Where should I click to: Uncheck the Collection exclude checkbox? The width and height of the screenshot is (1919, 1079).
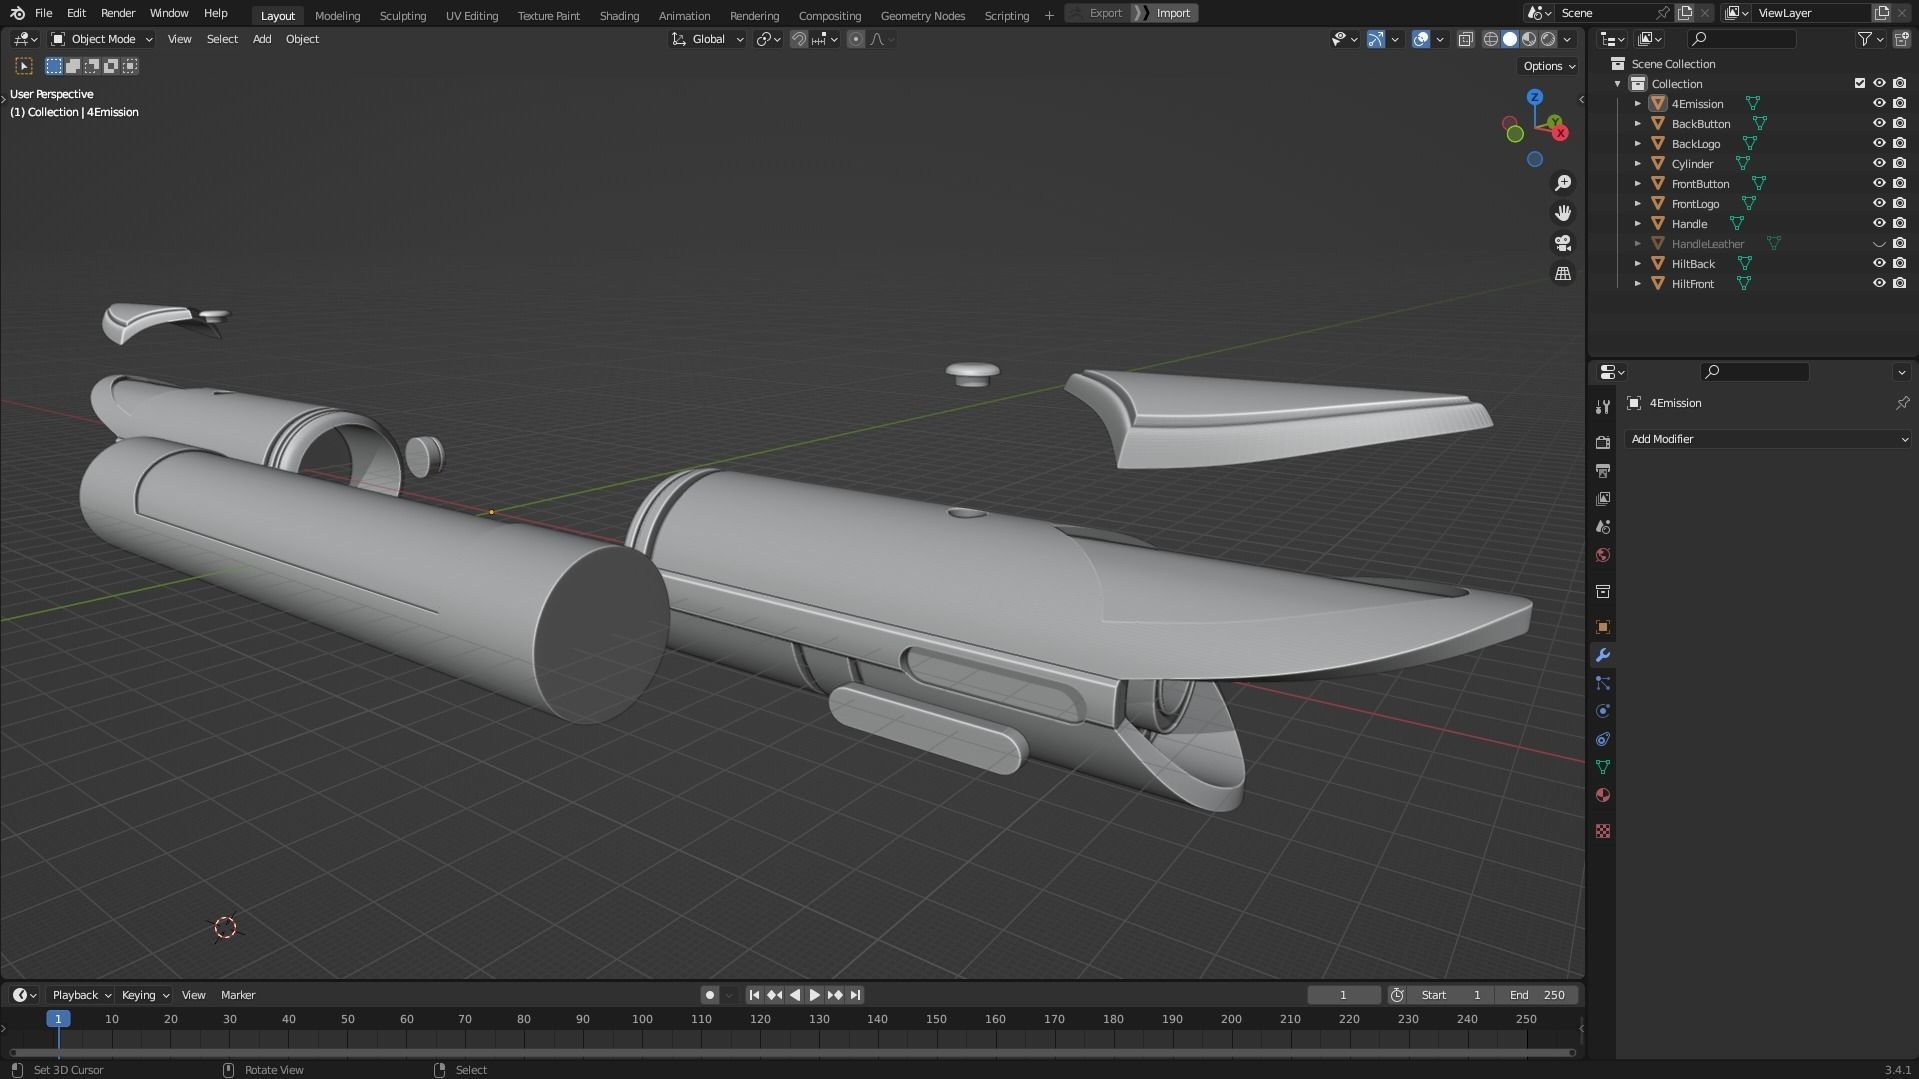pyautogui.click(x=1860, y=83)
